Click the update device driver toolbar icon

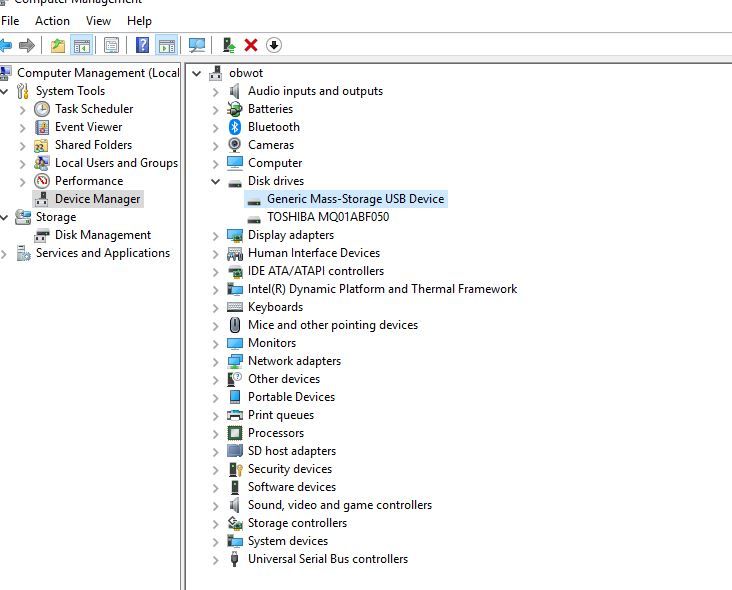(229, 45)
